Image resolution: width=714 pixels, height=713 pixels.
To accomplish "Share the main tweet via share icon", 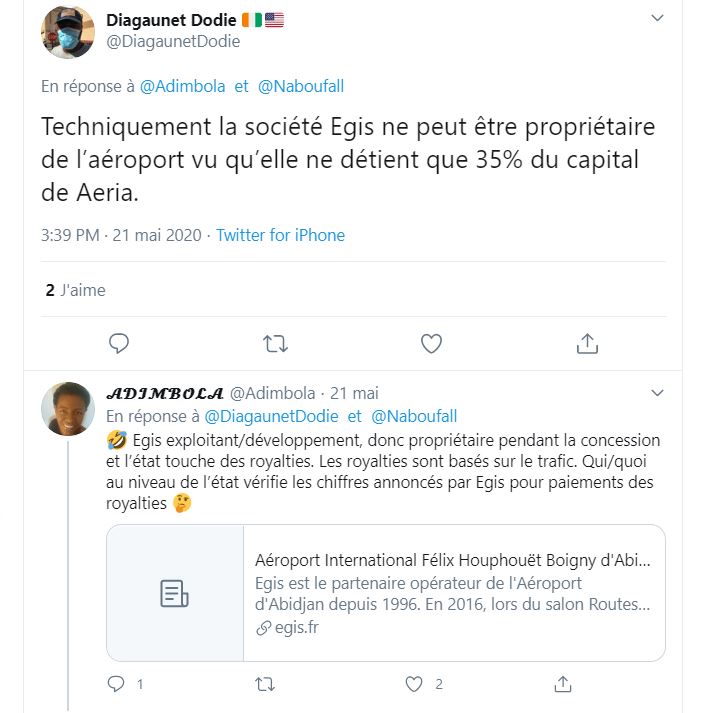I will [x=587, y=344].
